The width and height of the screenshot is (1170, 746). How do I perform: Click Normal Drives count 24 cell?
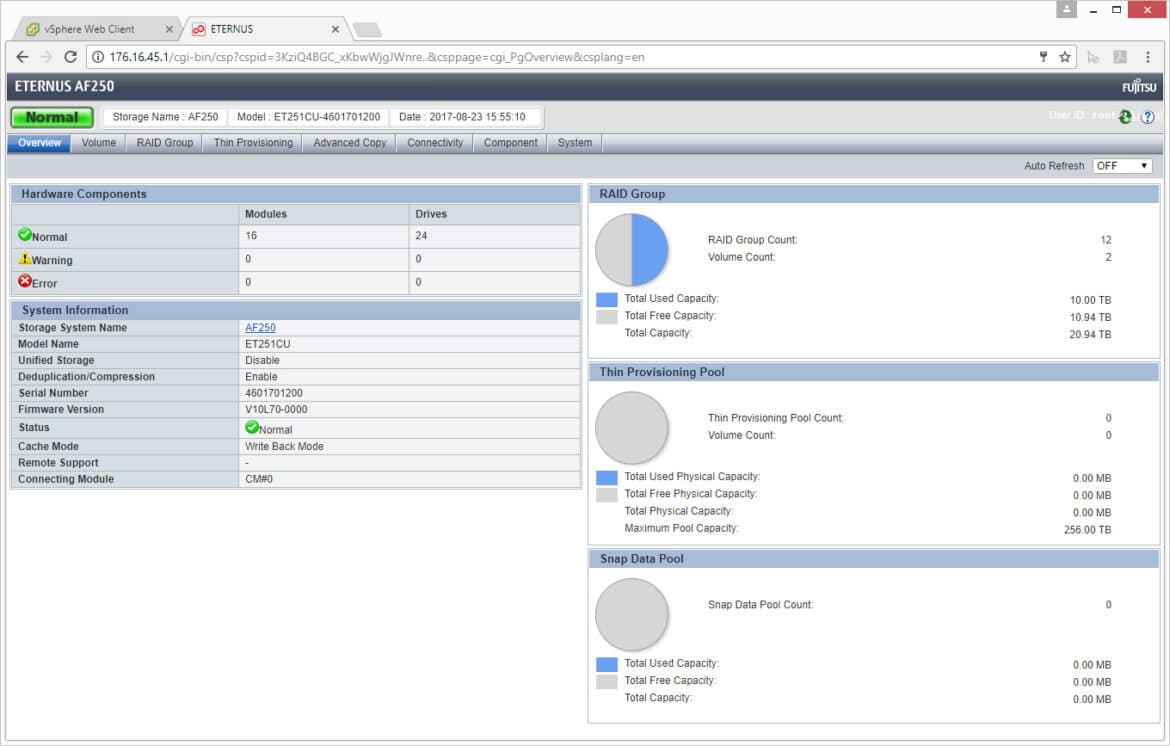[x=494, y=236]
